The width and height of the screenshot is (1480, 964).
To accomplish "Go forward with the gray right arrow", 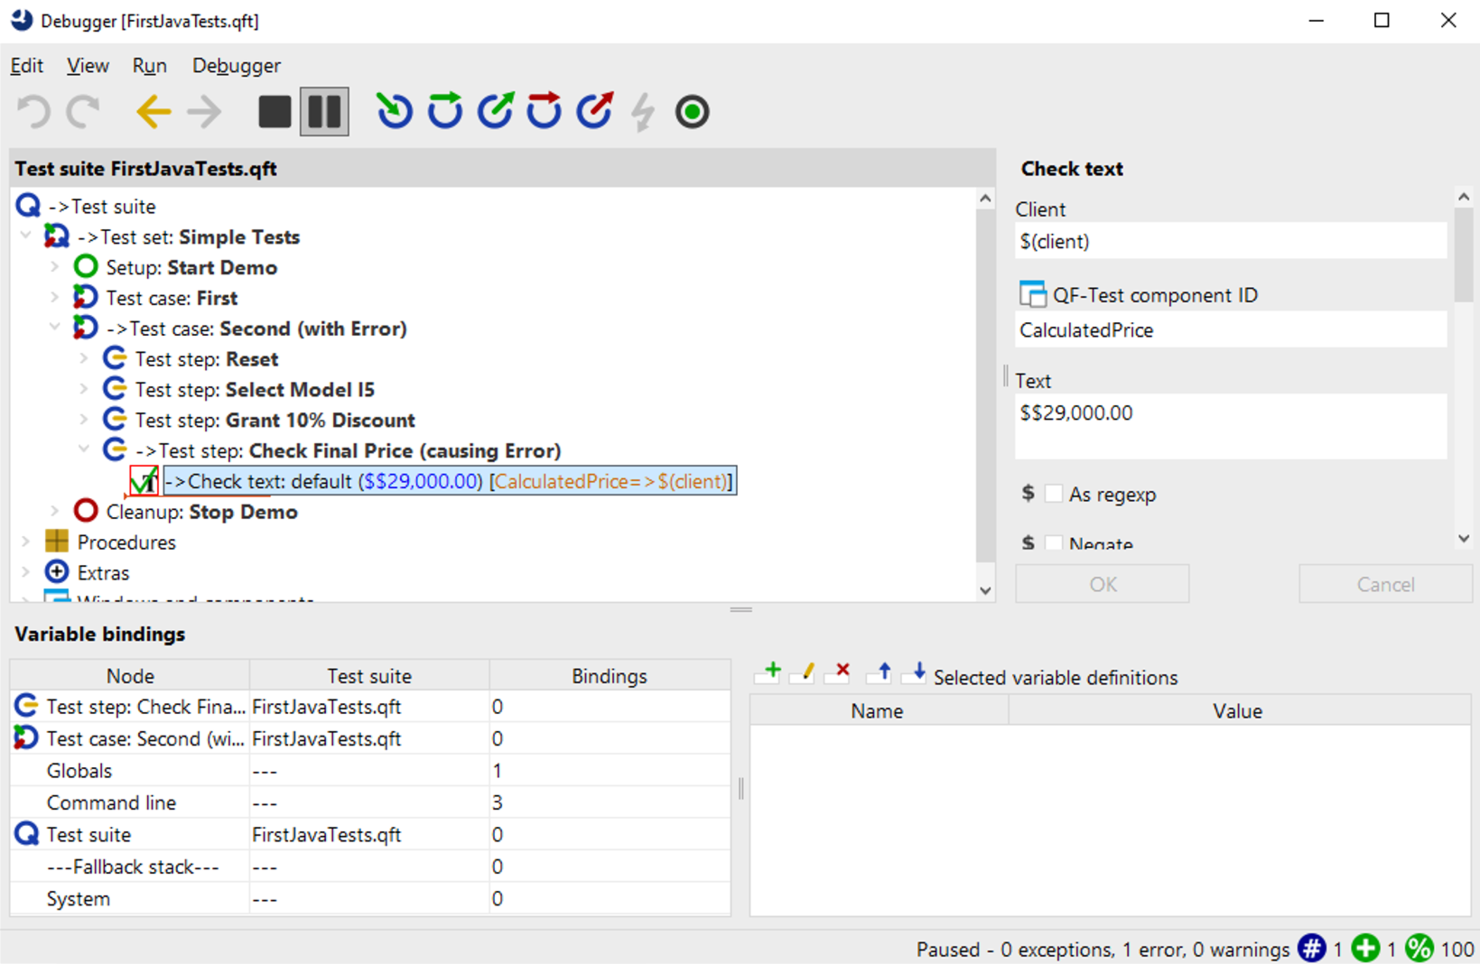I will (x=204, y=111).
